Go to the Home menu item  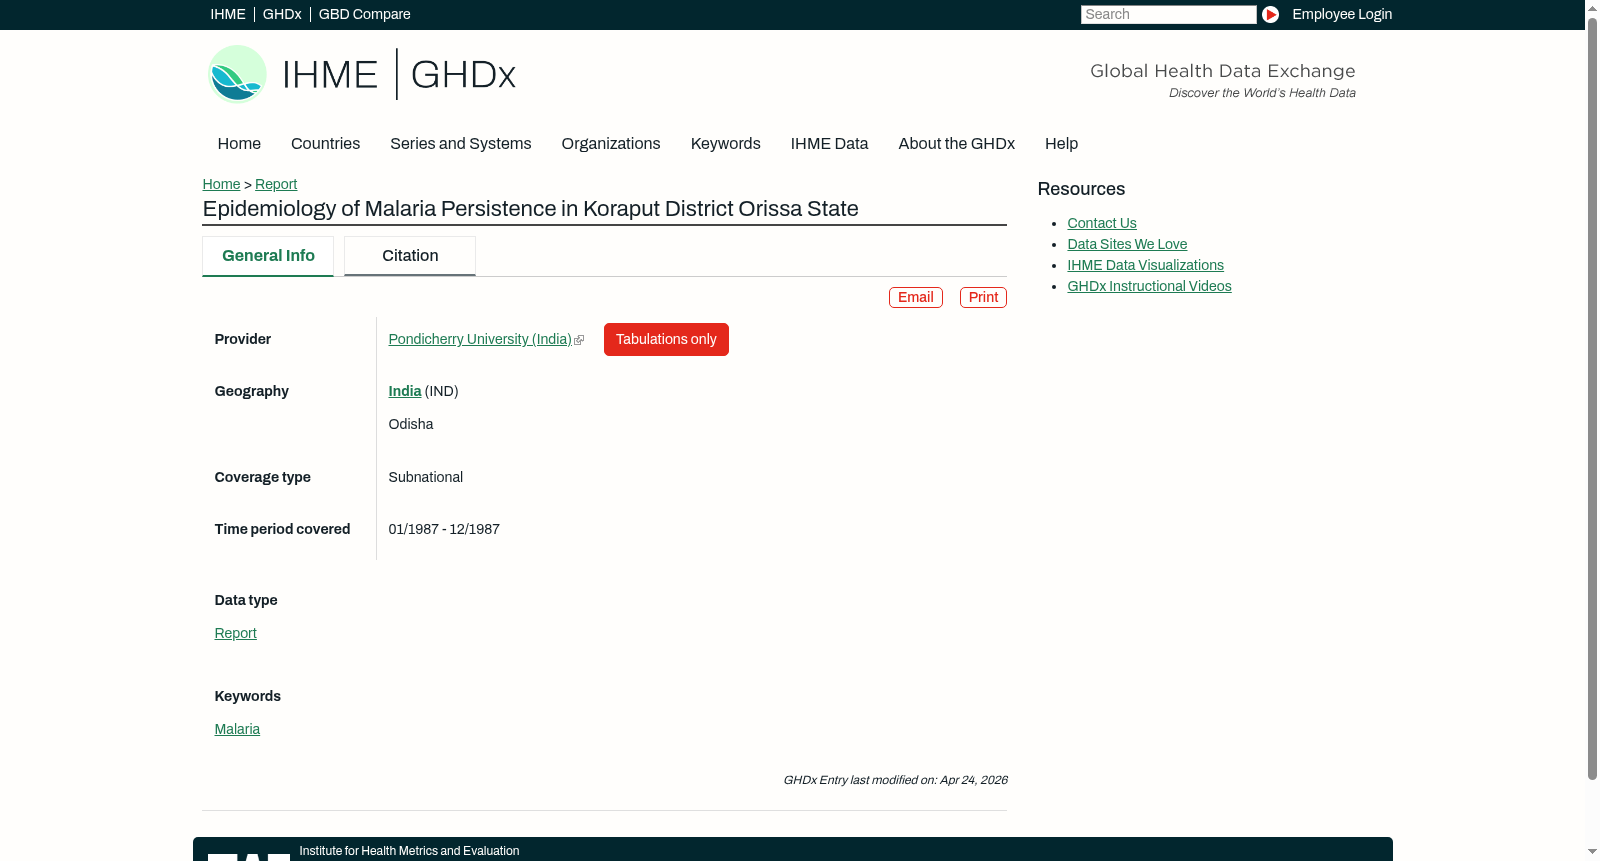(239, 144)
